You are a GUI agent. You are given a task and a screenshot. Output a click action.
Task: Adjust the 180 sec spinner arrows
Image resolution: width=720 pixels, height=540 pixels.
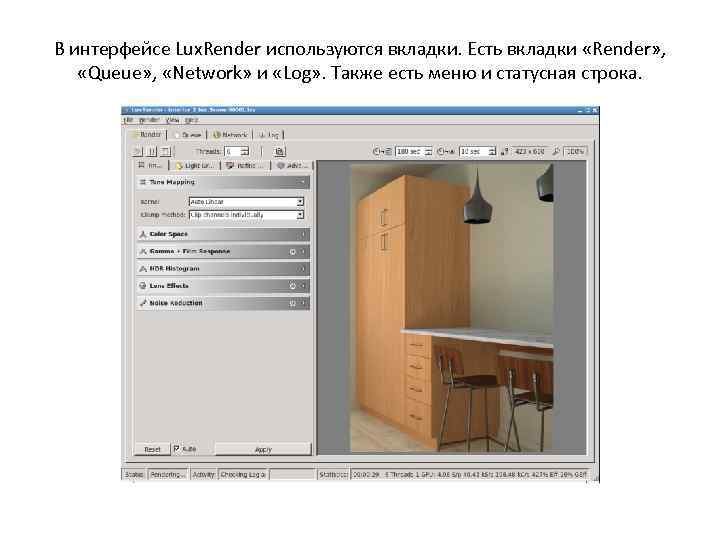tap(428, 151)
